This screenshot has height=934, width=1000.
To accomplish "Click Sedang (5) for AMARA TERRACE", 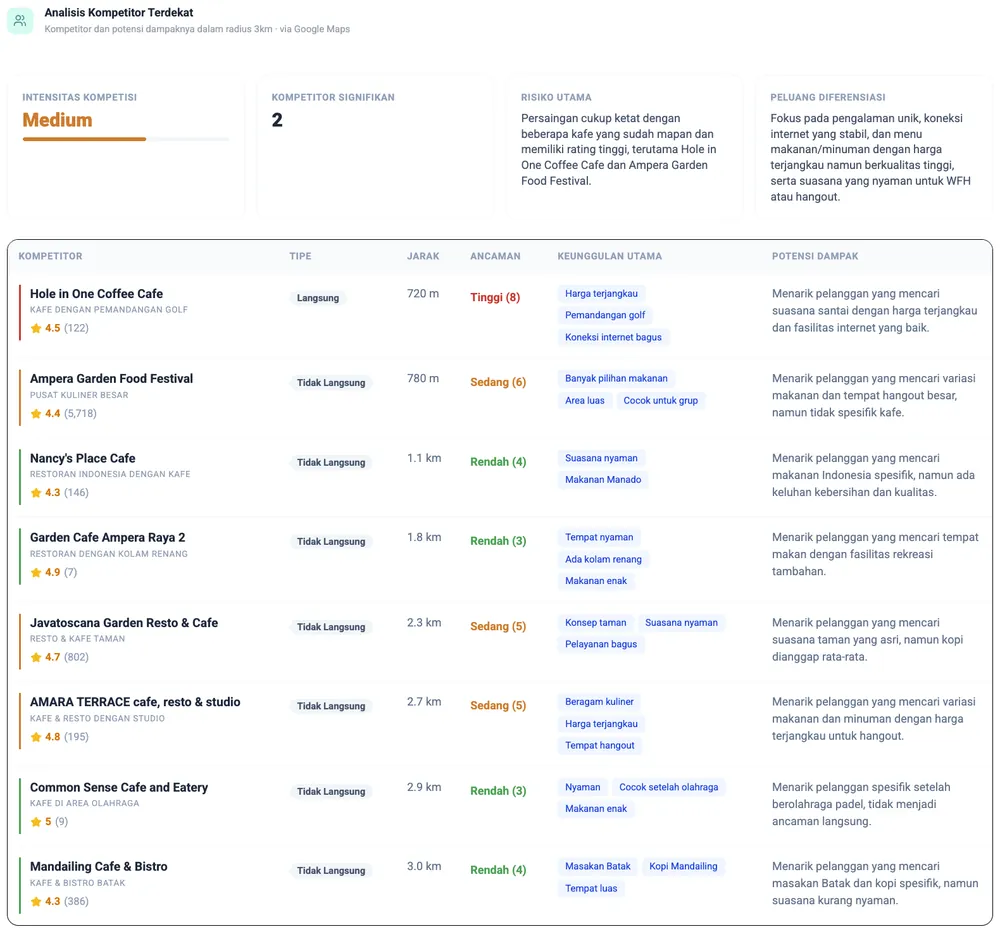I will coord(498,706).
